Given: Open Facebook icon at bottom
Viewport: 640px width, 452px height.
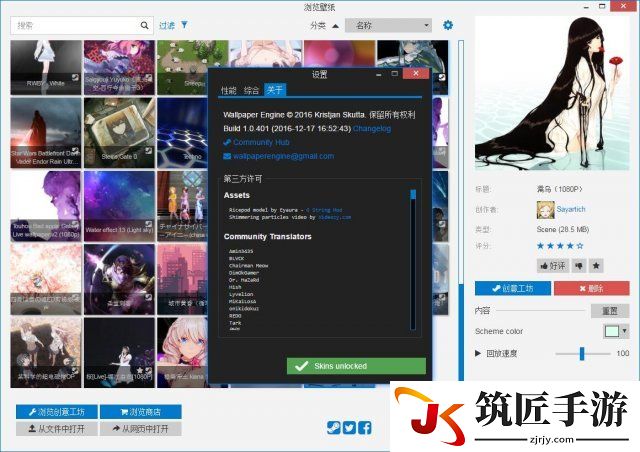Looking at the screenshot, I should pos(364,428).
